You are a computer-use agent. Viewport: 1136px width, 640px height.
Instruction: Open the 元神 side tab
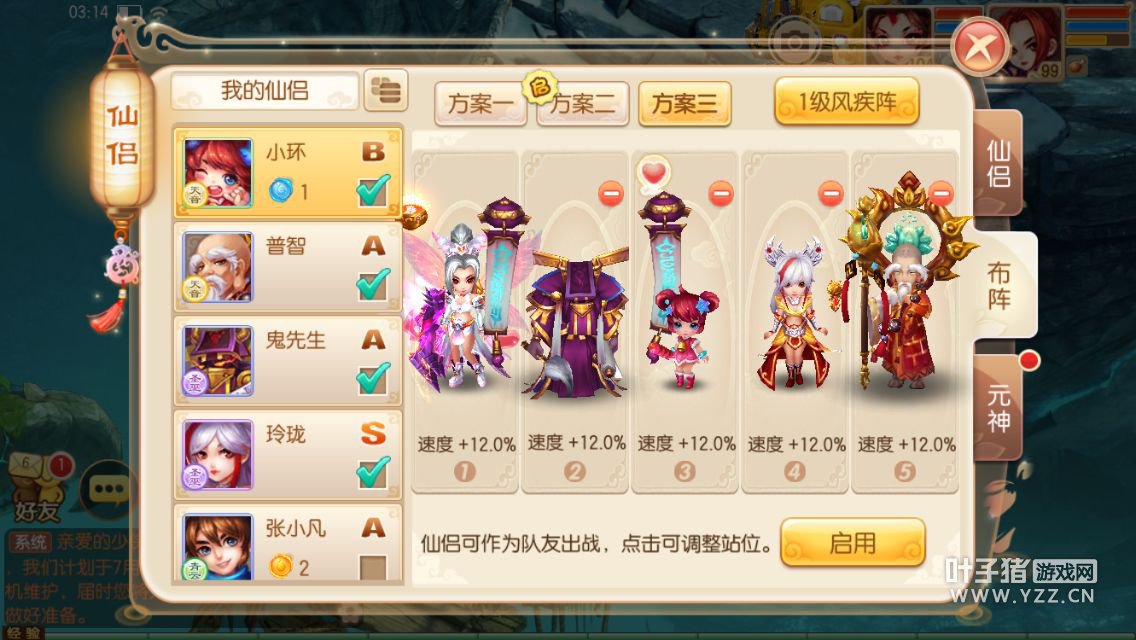pos(998,408)
